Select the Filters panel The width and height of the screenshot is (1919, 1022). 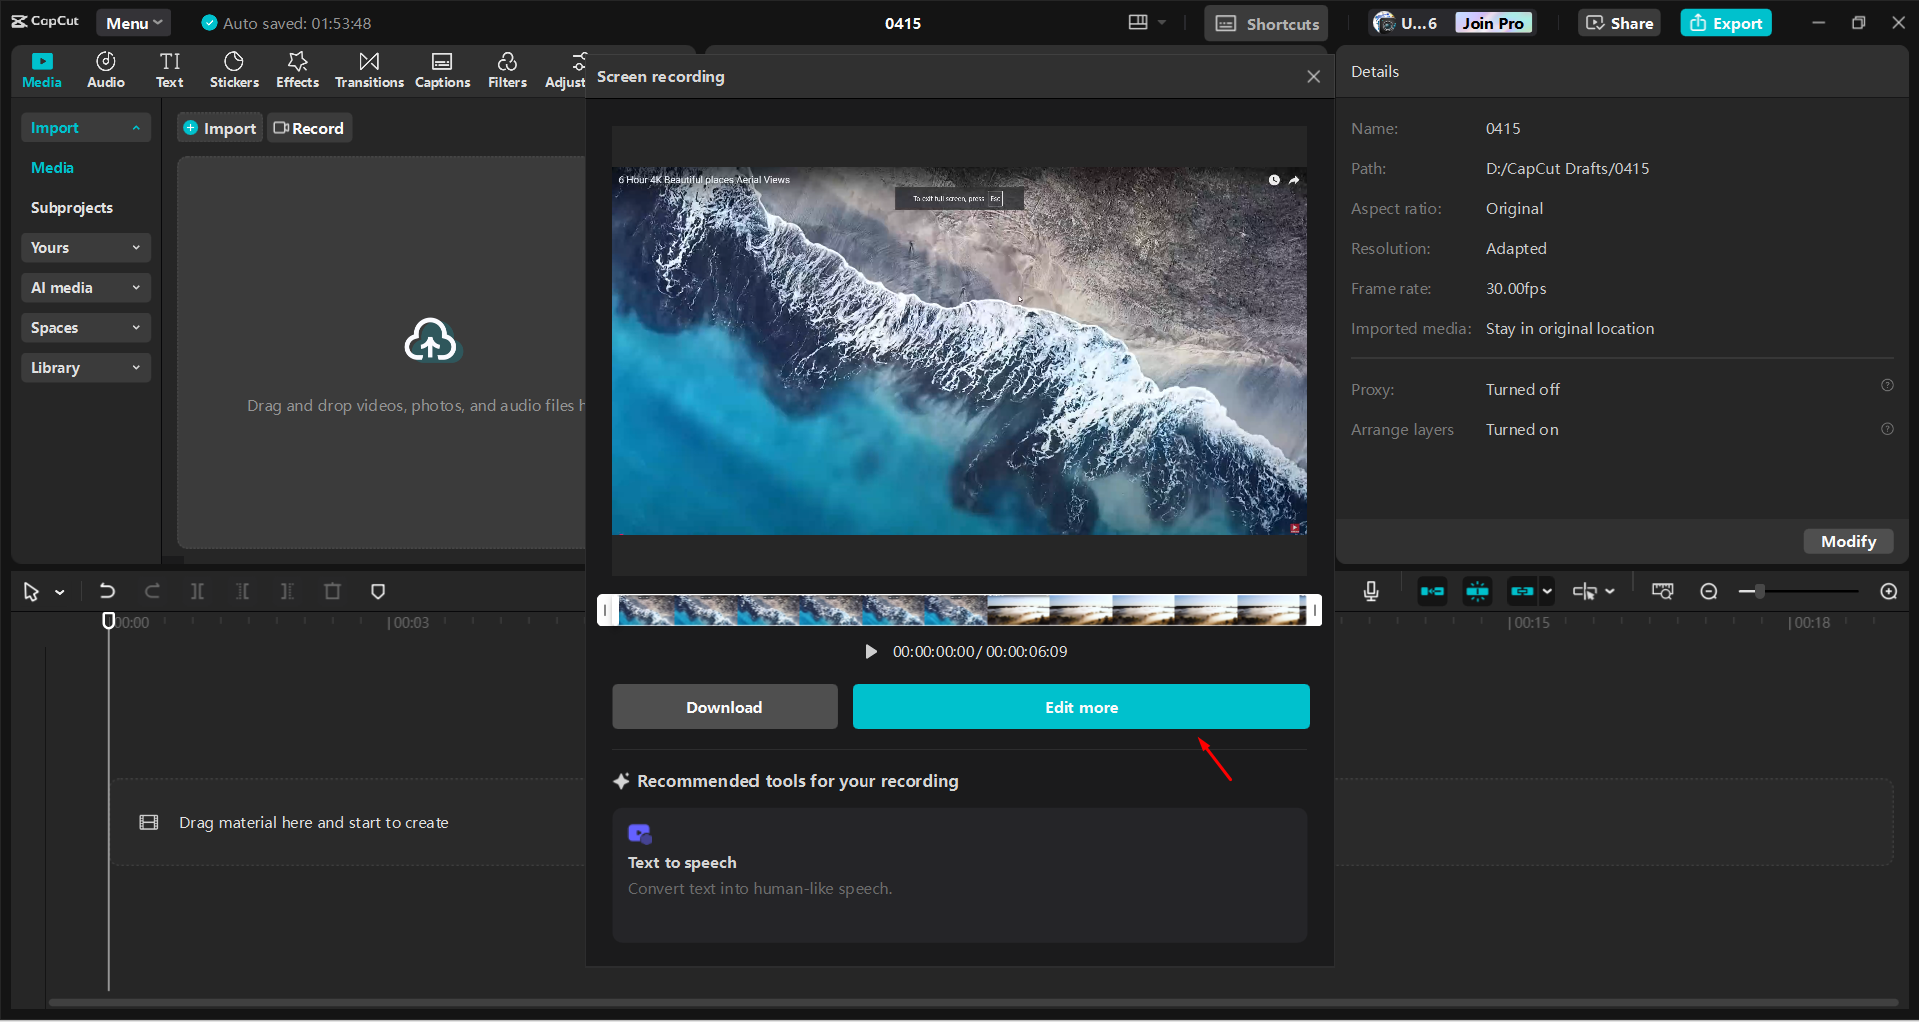507,69
